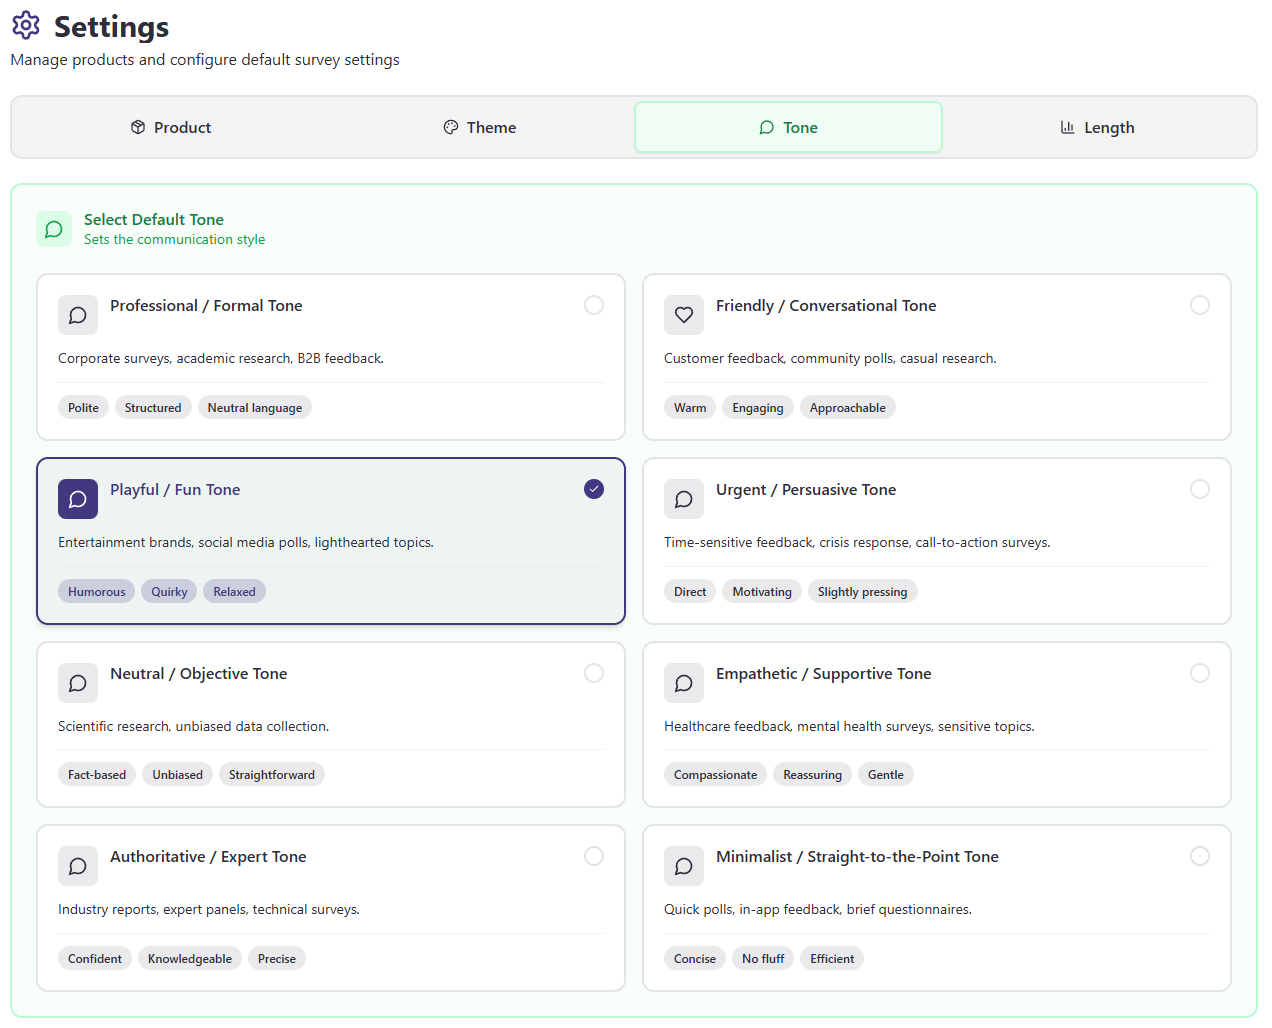
Task: Click the Settings gear icon
Action: tap(26, 26)
